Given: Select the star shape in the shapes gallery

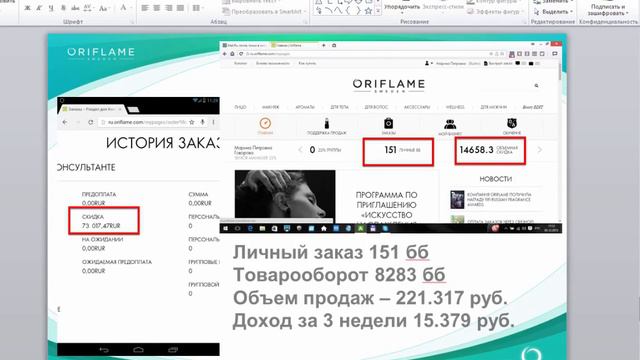Looking at the screenshot, I should (368, 11).
